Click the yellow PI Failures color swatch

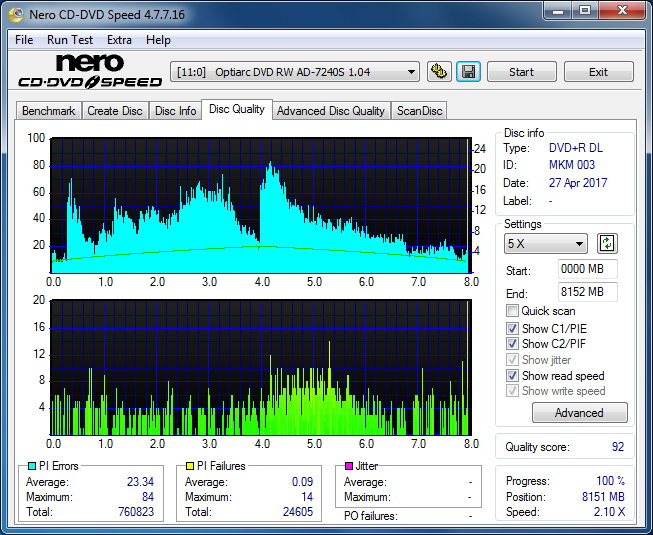tap(190, 466)
